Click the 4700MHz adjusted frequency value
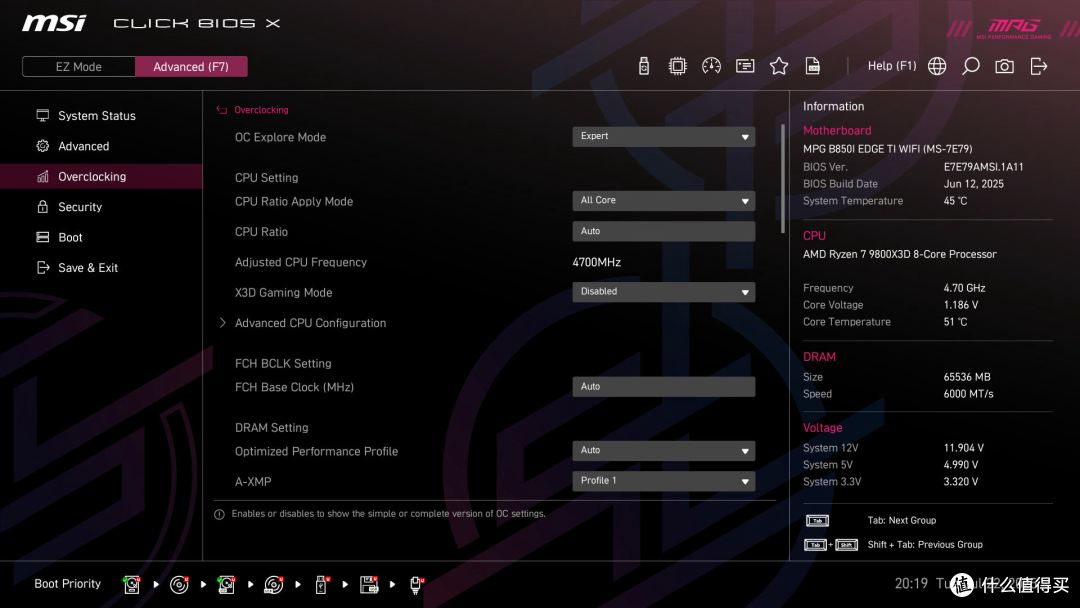 point(596,262)
